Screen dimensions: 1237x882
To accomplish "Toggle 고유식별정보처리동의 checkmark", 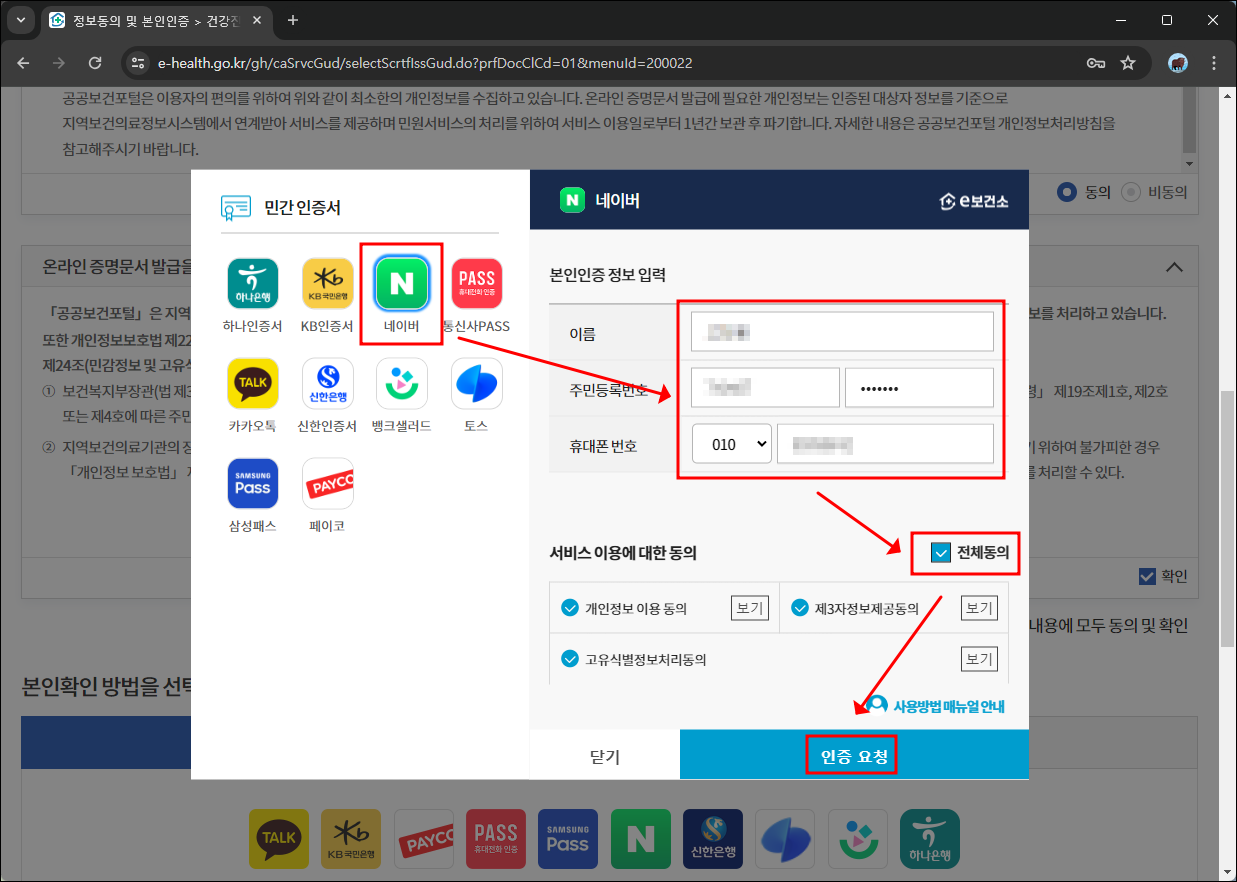I will coord(570,659).
